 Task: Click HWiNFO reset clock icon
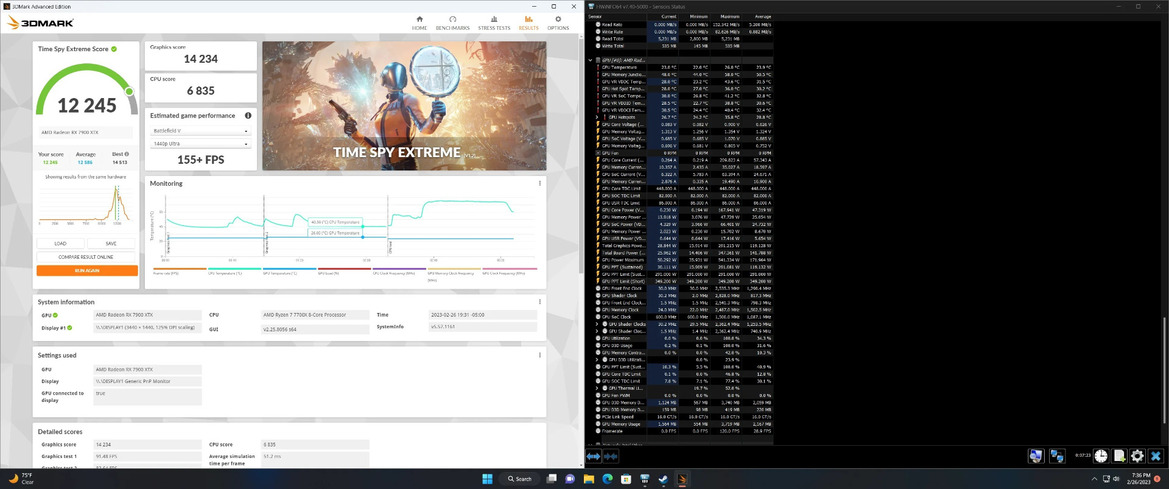[1100, 455]
